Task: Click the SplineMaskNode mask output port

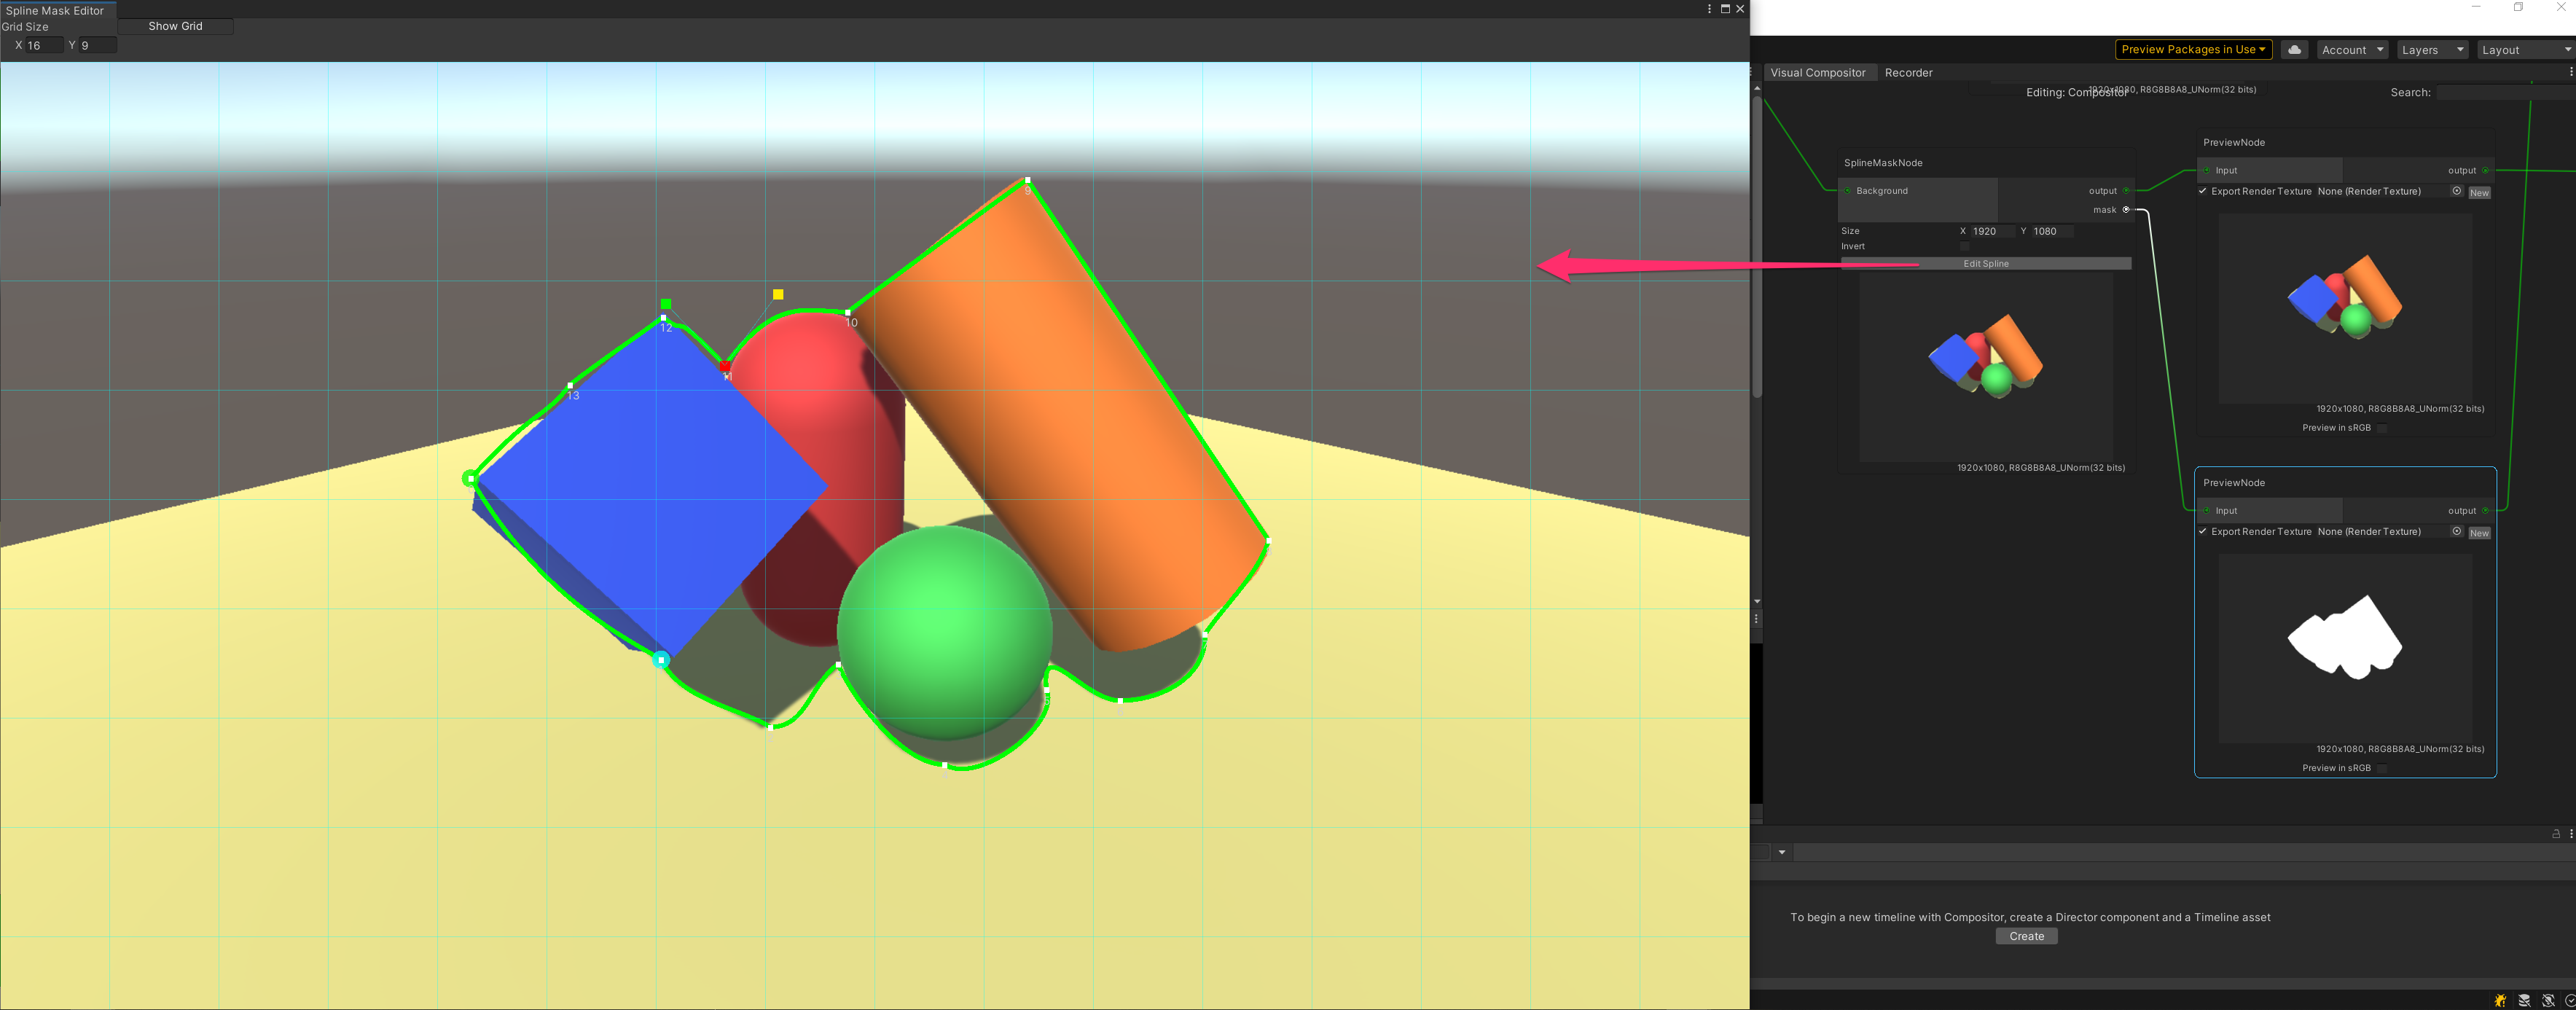Action: pos(2126,210)
